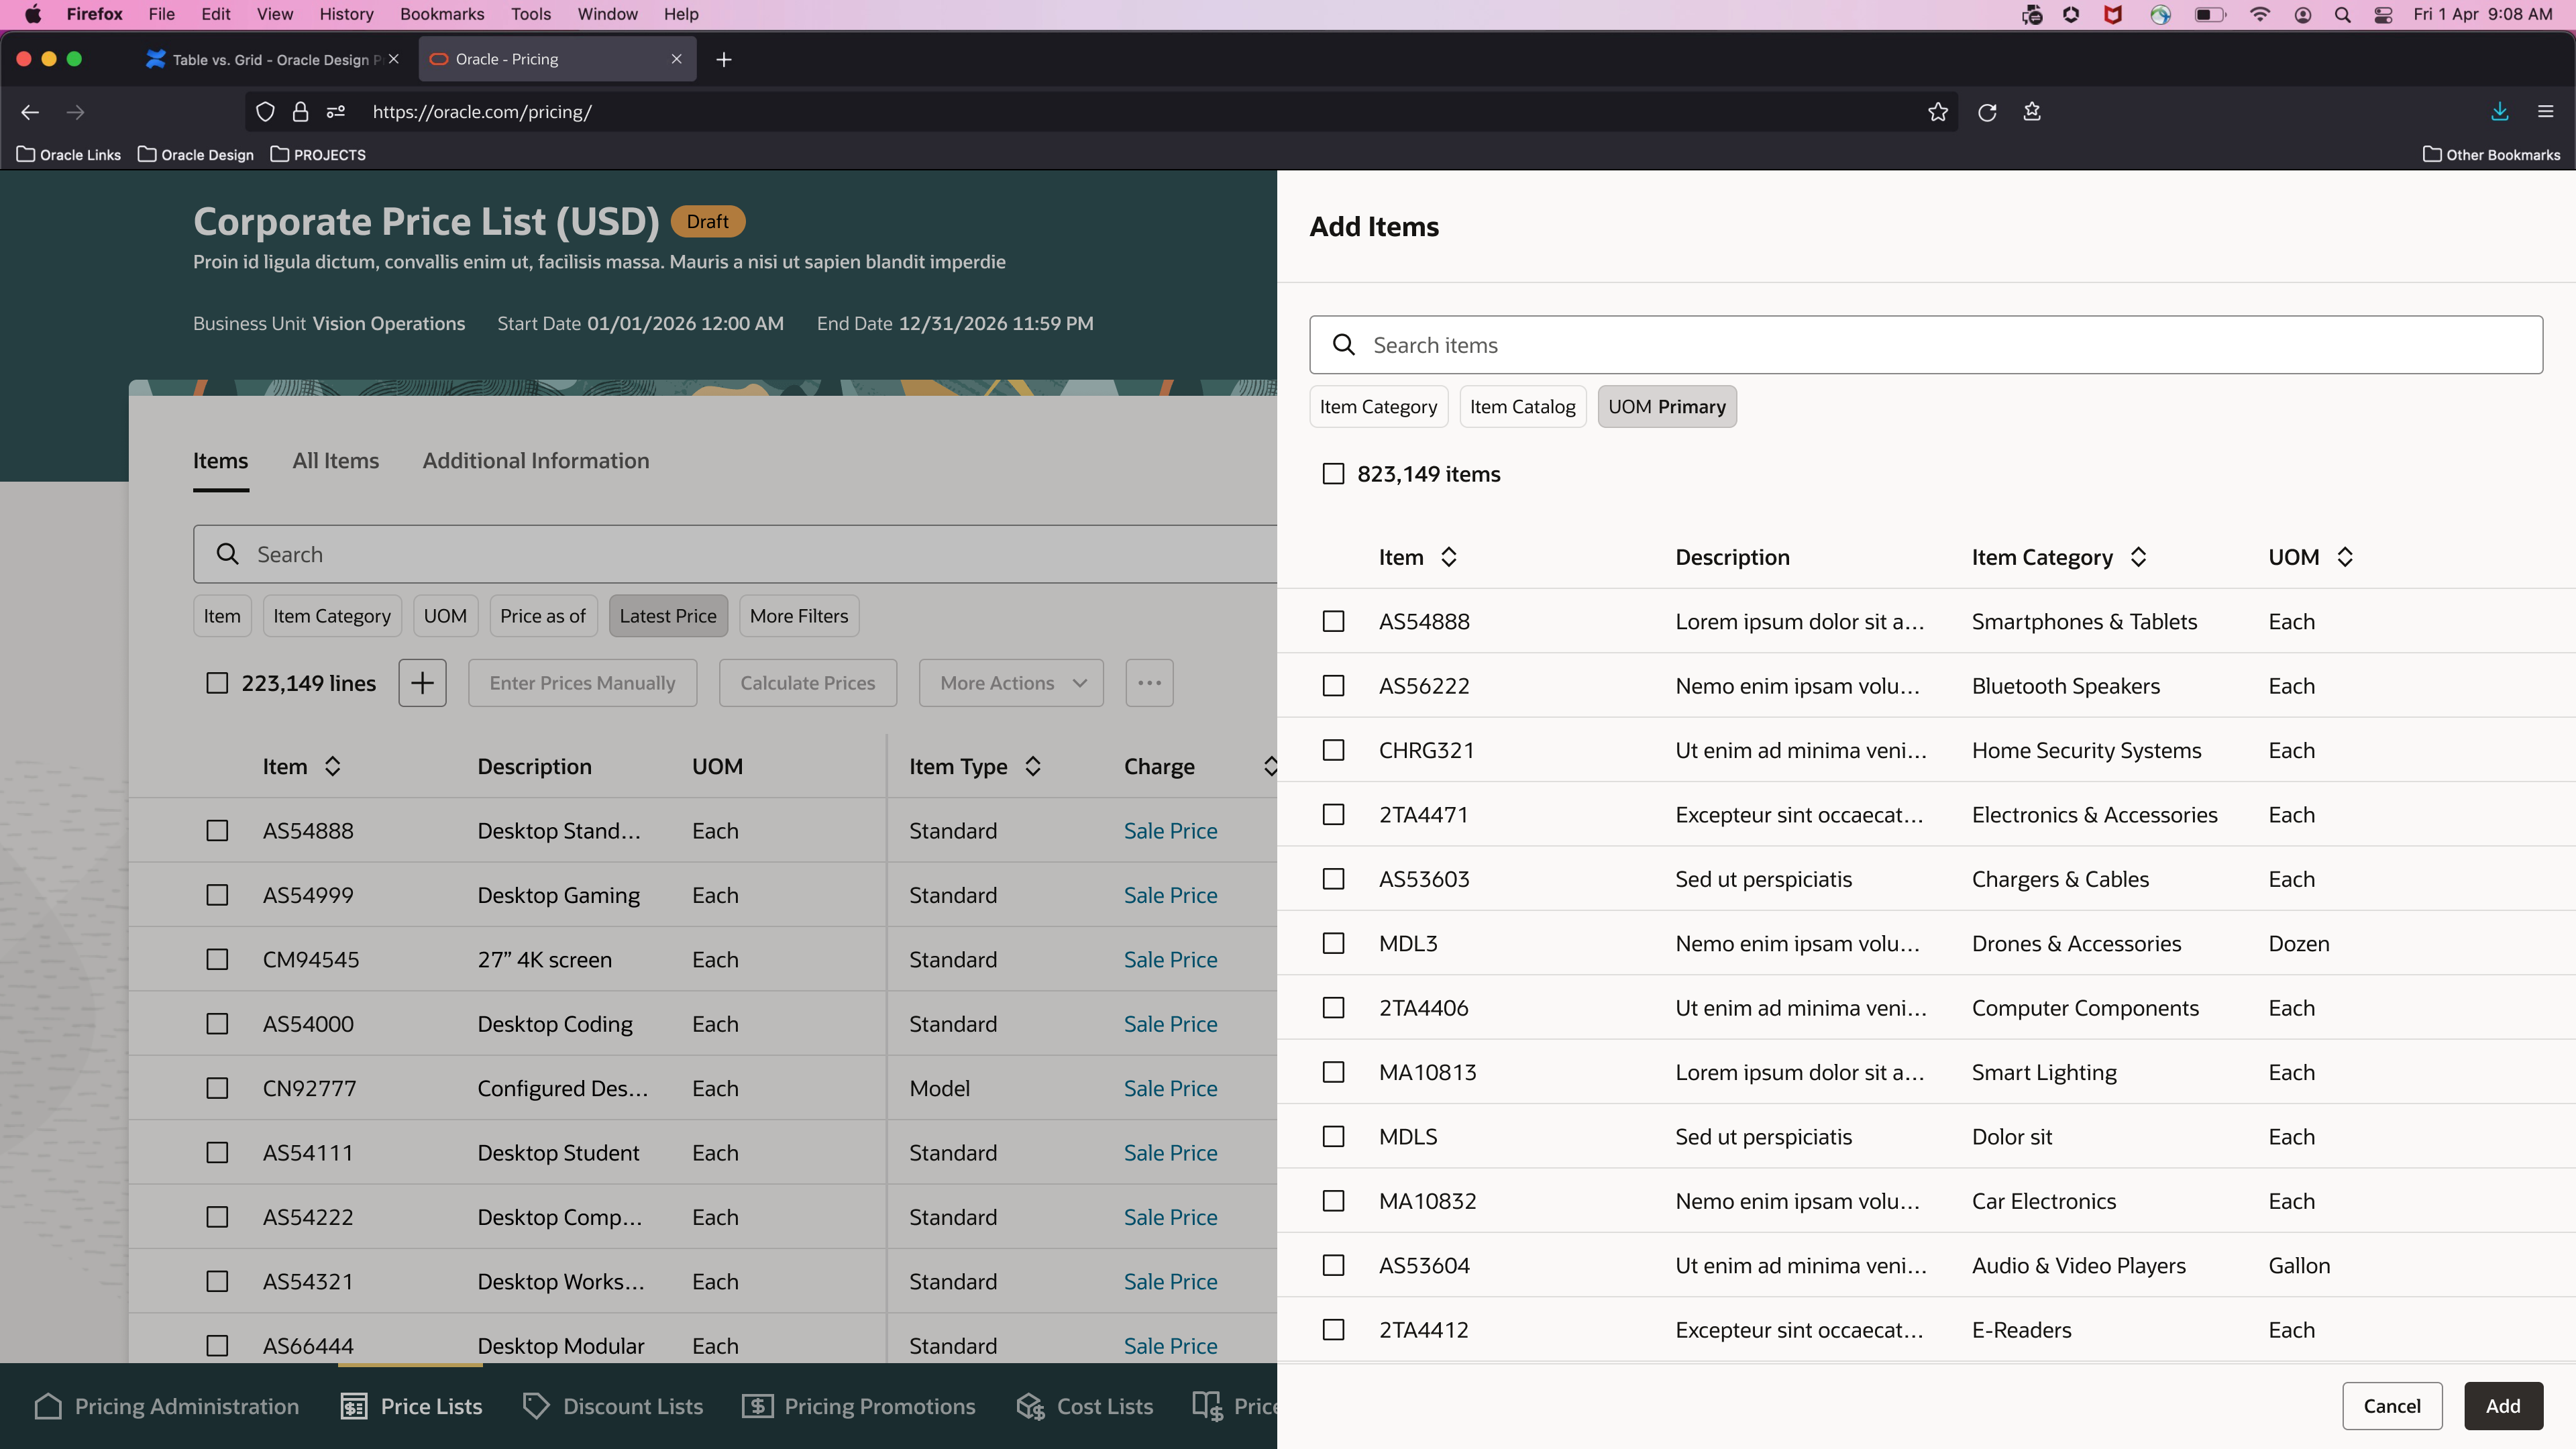Viewport: 2576px width, 1449px height.
Task: Click the Enter Prices Manually button
Action: tap(582, 683)
